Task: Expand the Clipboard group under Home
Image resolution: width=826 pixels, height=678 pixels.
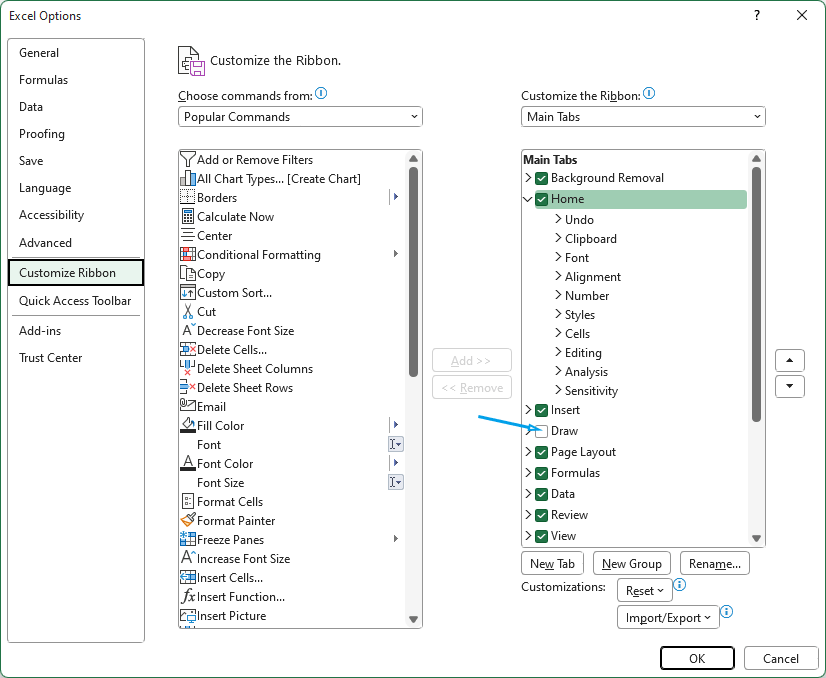Action: [x=558, y=239]
